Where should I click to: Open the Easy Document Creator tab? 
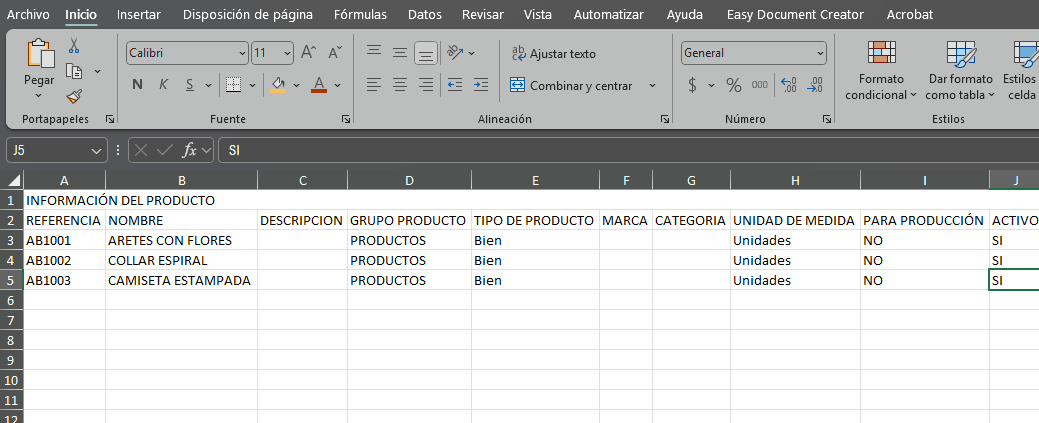click(x=795, y=15)
